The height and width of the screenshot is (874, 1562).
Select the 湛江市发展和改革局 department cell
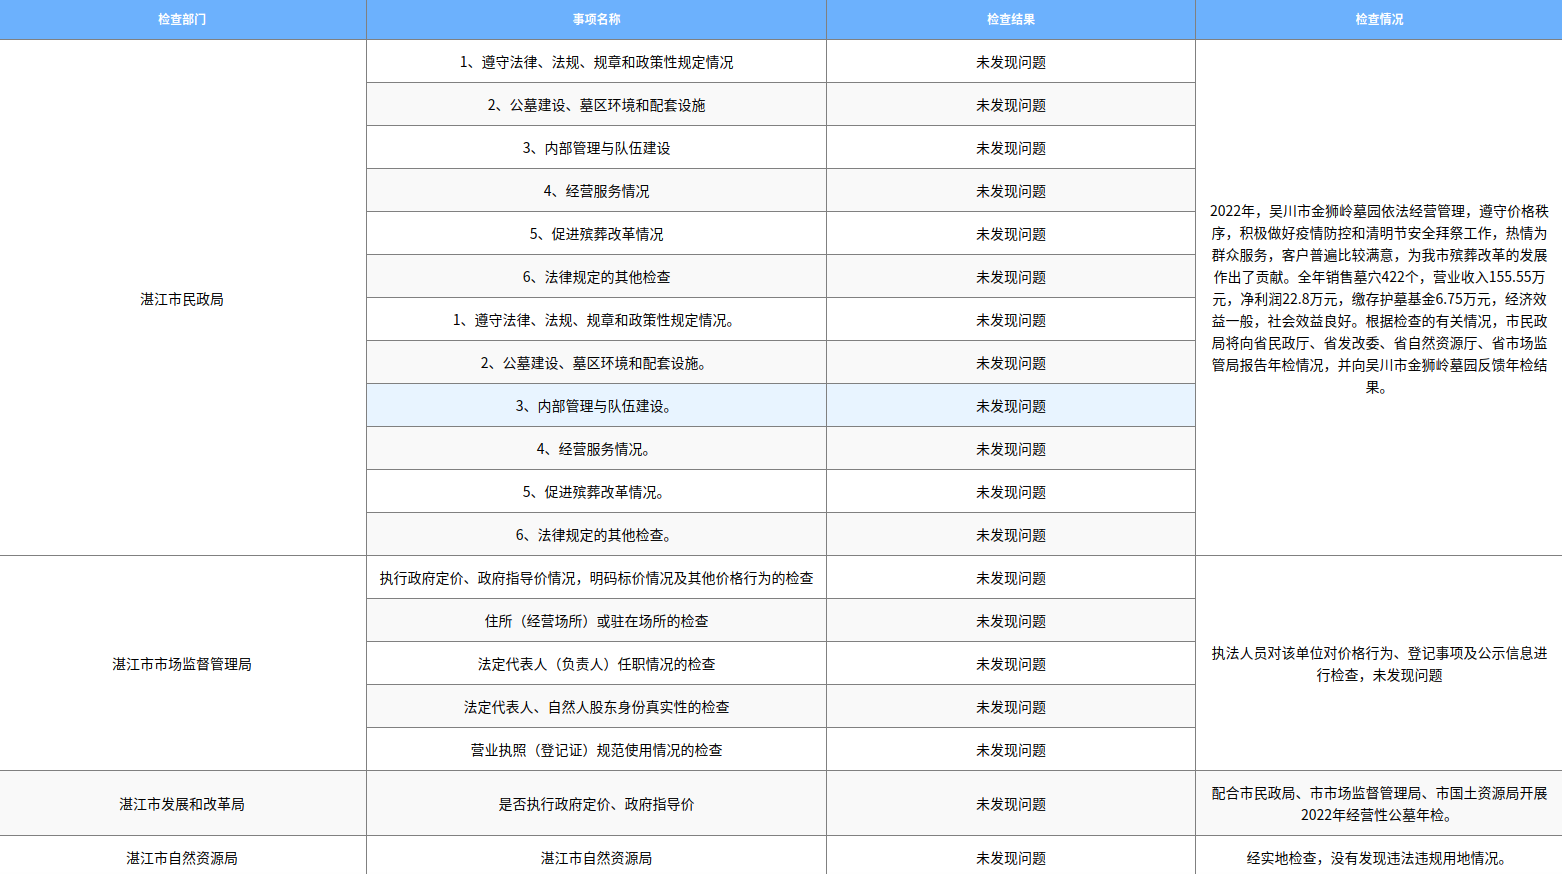click(183, 803)
